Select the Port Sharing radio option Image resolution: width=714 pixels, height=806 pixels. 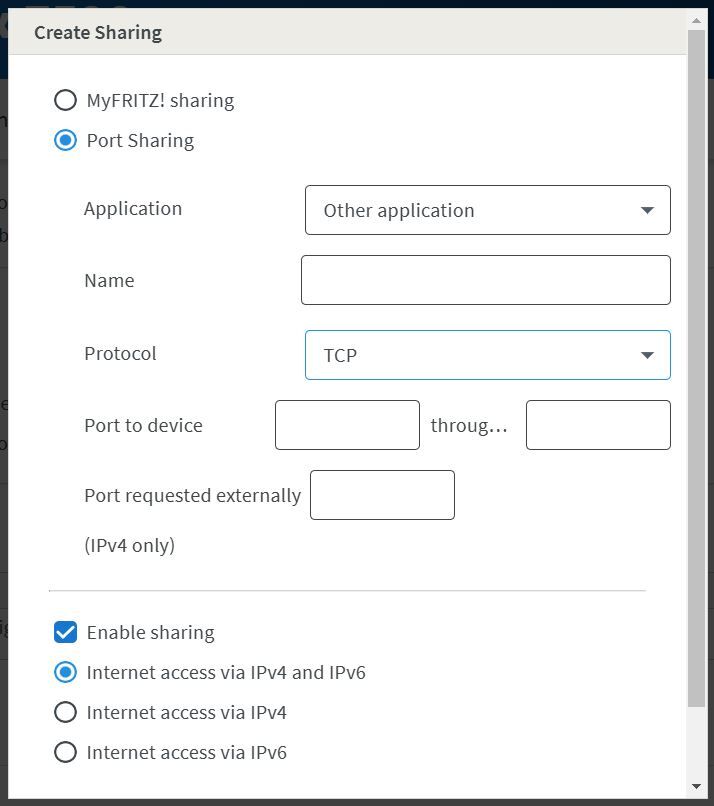point(65,140)
